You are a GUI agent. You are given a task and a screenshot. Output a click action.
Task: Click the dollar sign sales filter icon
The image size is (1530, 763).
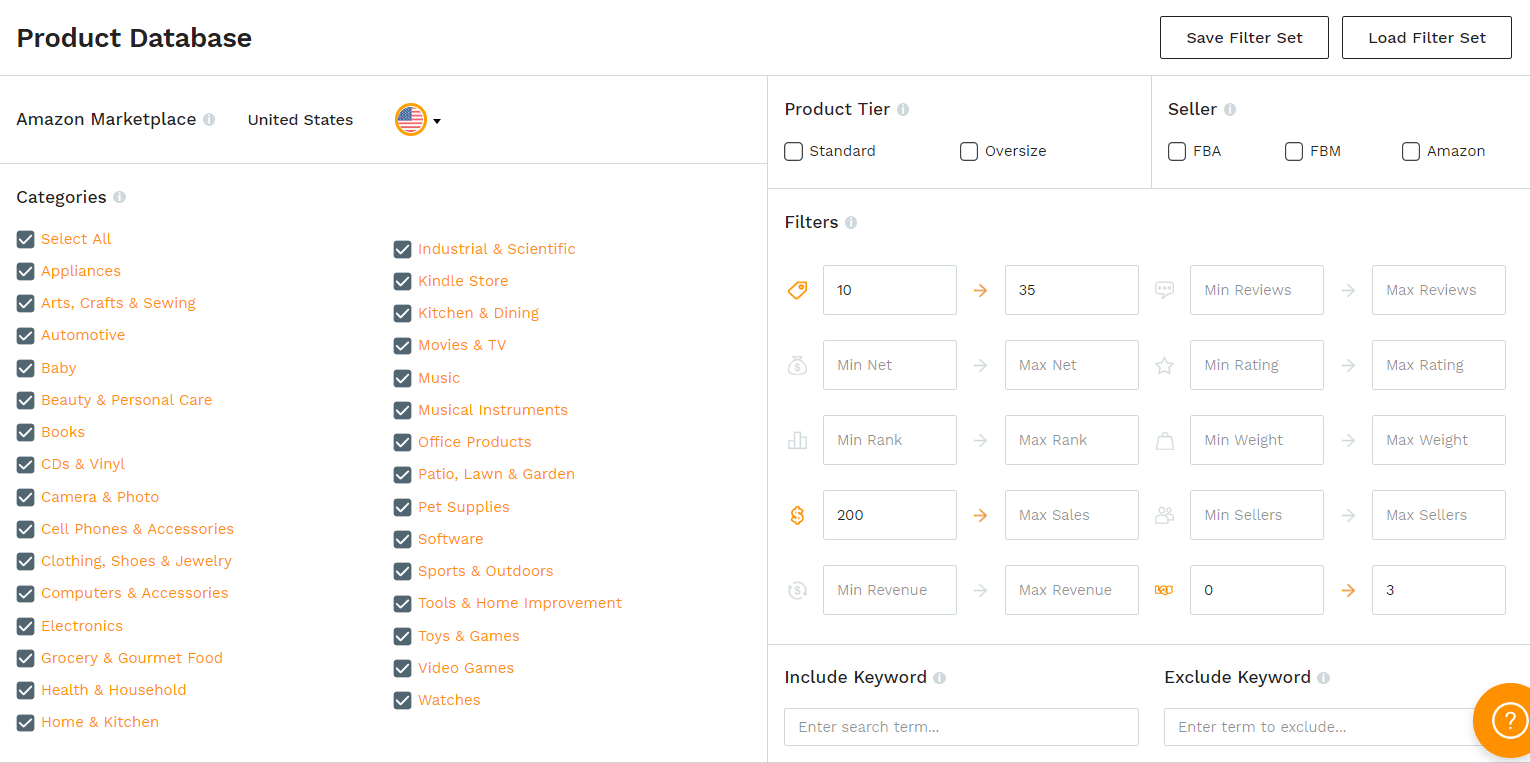[x=797, y=515]
